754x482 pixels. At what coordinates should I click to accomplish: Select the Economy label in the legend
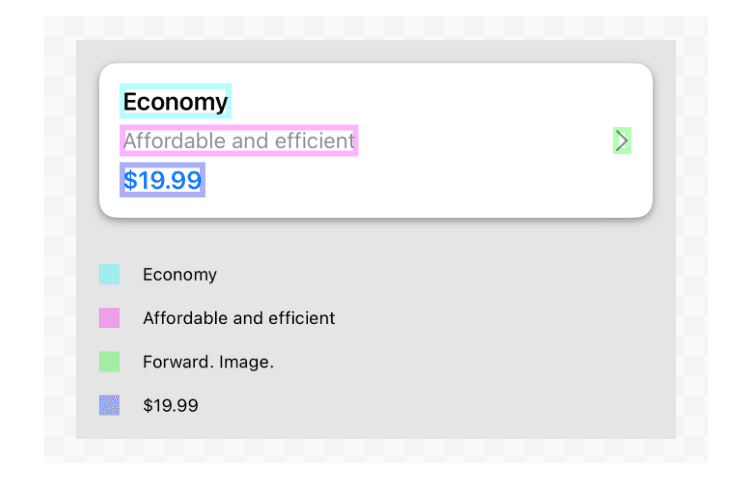(x=179, y=275)
